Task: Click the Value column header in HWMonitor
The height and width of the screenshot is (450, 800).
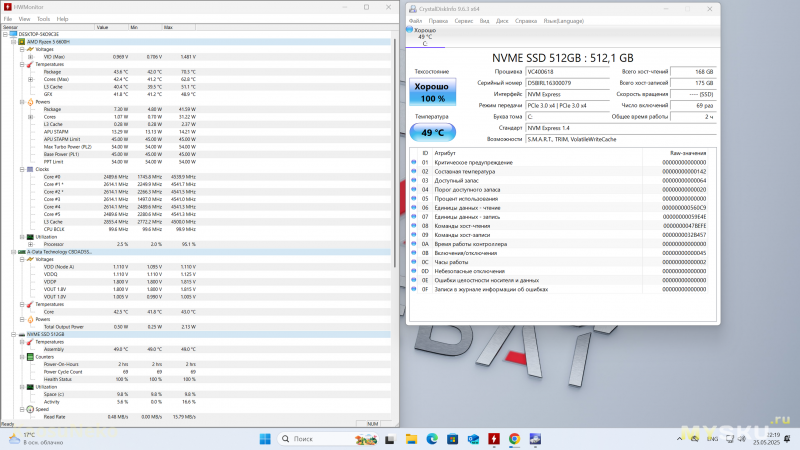Action: coord(112,27)
